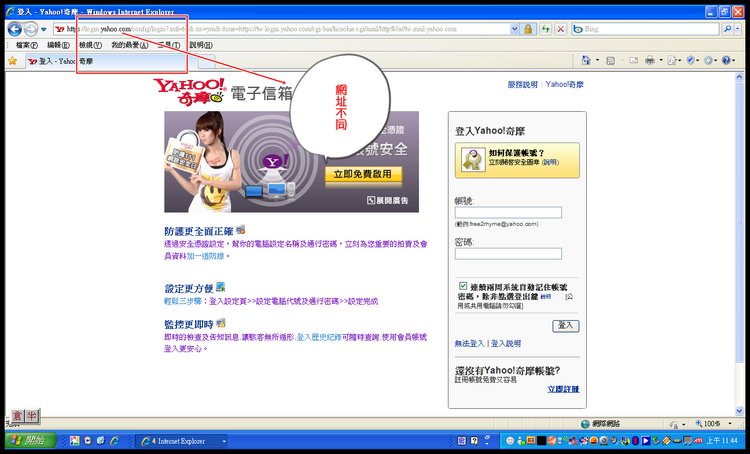Click the 展開廣告 expand ad control

[388, 200]
